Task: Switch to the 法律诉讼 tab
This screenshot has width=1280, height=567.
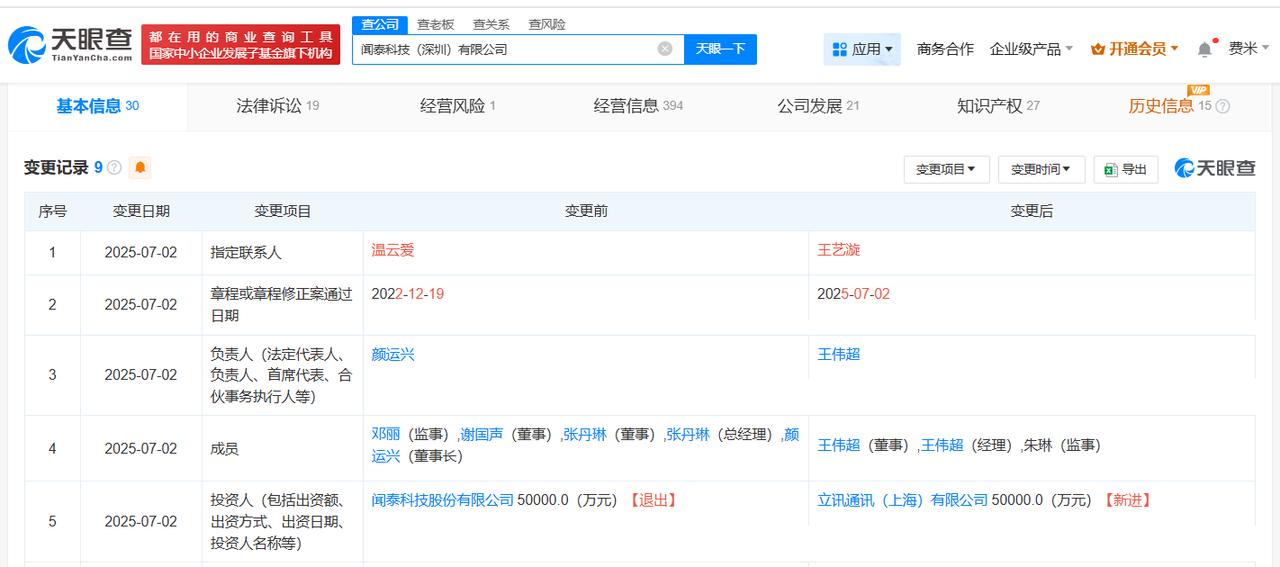Action: pos(278,106)
